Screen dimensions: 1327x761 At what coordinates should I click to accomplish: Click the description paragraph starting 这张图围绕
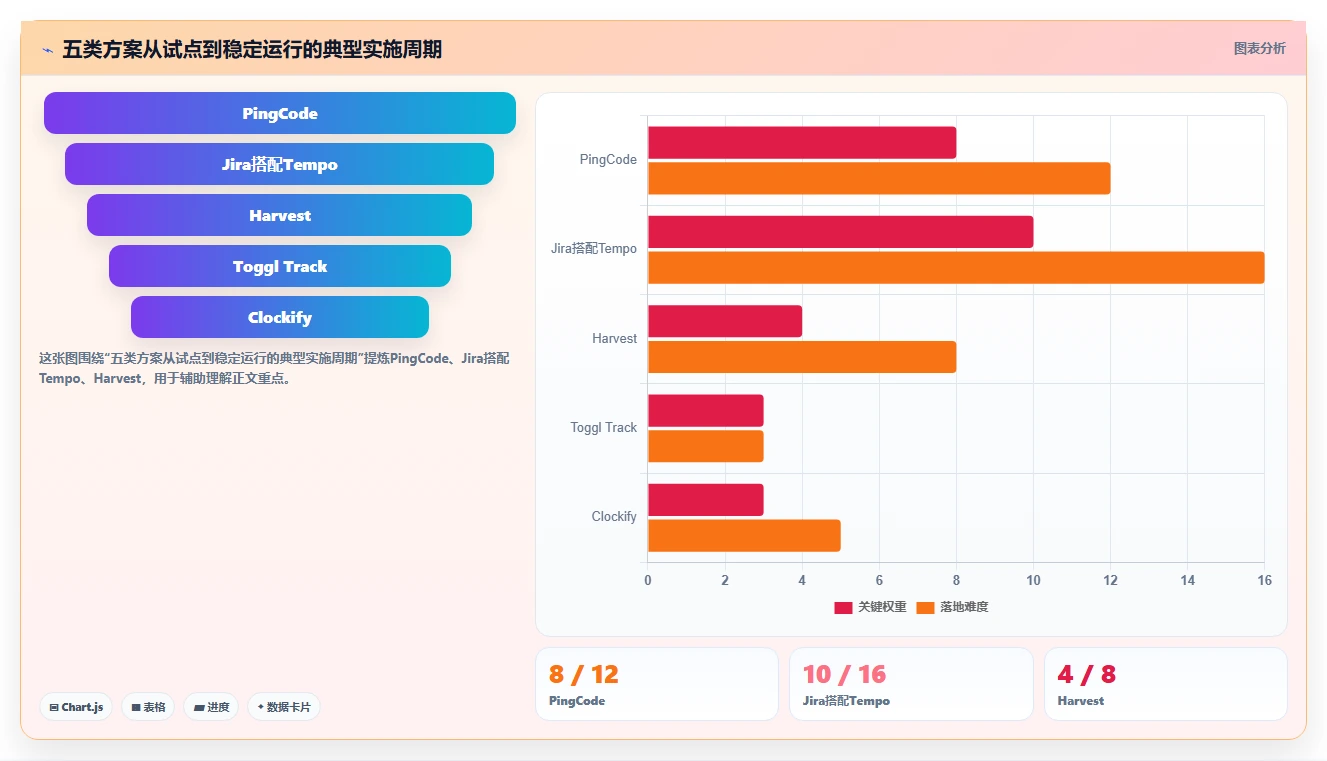click(x=274, y=368)
